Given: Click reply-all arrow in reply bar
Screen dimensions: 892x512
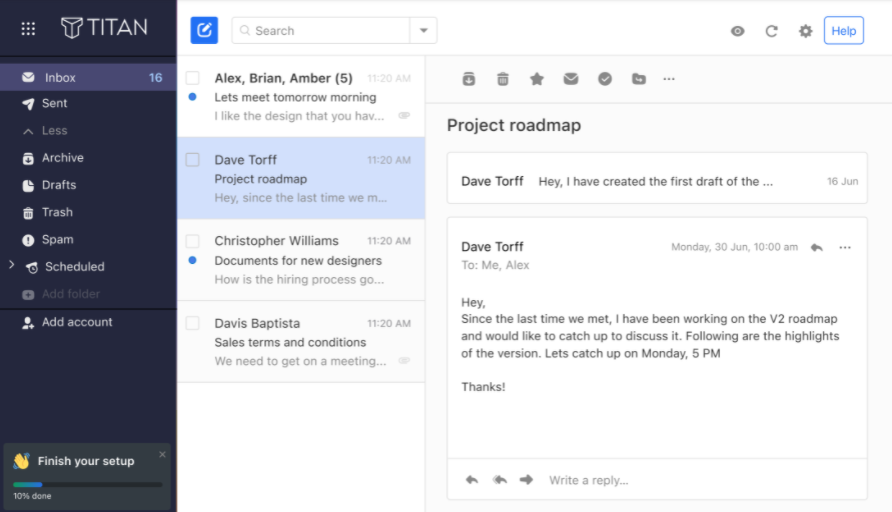Looking at the screenshot, I should (499, 480).
